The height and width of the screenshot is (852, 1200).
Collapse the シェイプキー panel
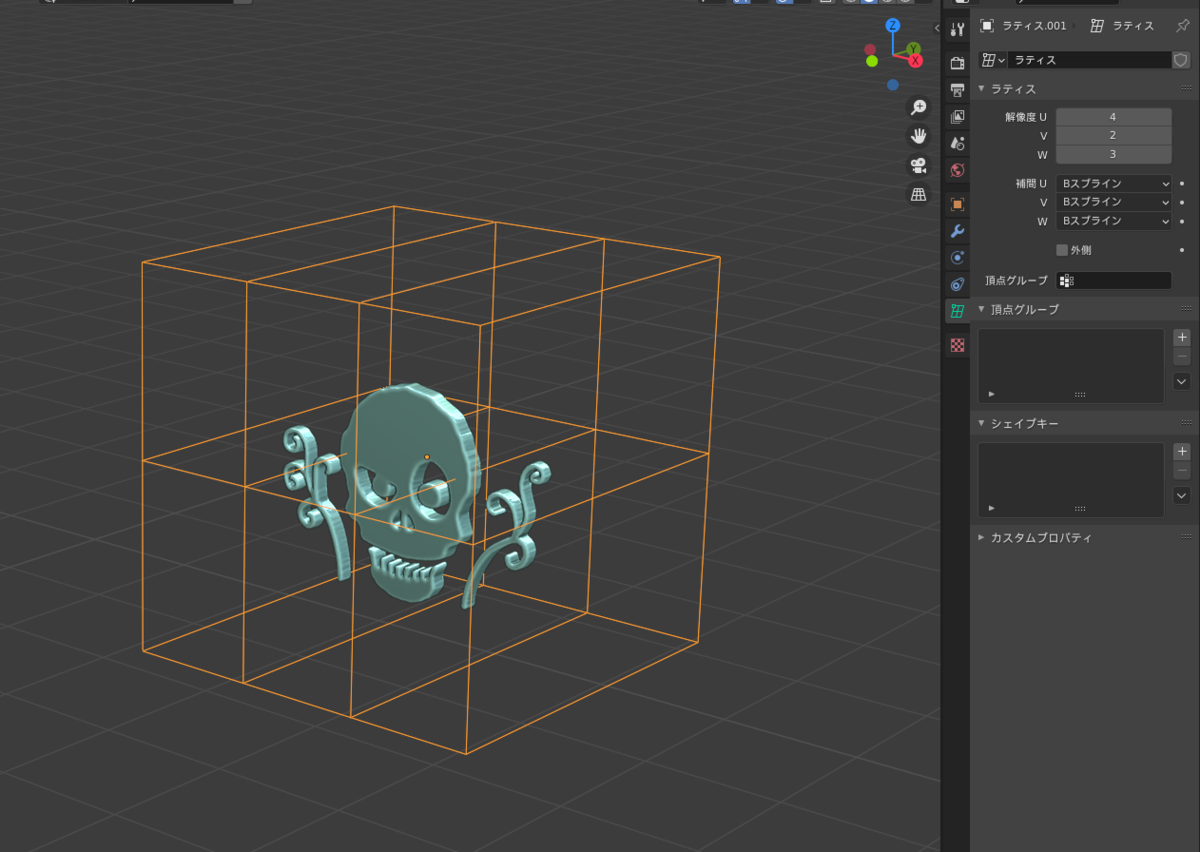click(x=982, y=423)
